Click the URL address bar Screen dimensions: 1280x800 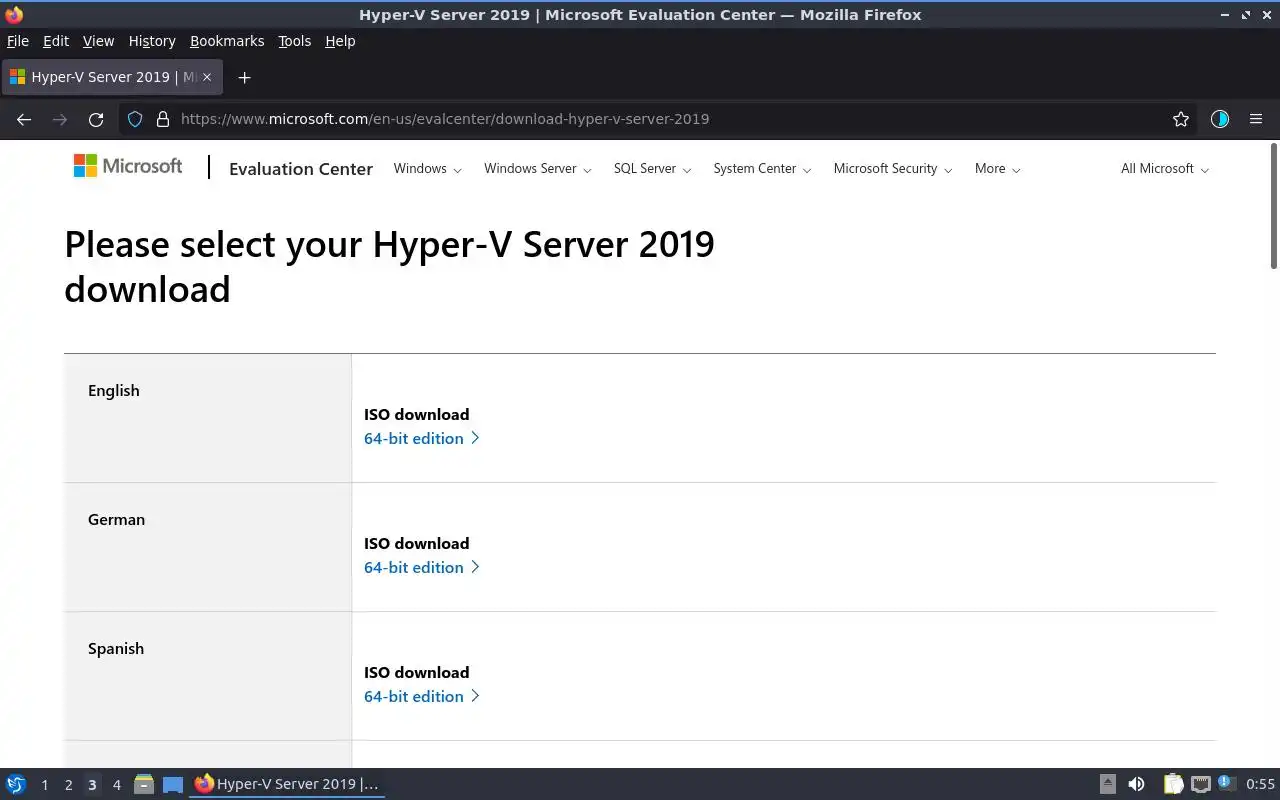660,119
